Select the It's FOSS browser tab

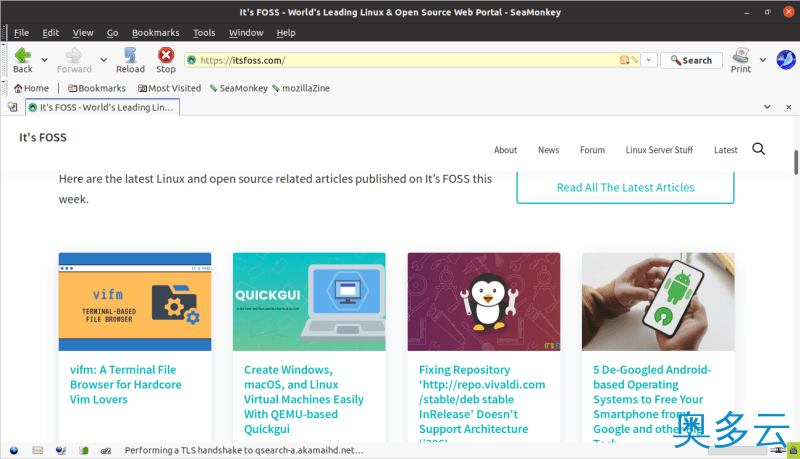[103, 107]
